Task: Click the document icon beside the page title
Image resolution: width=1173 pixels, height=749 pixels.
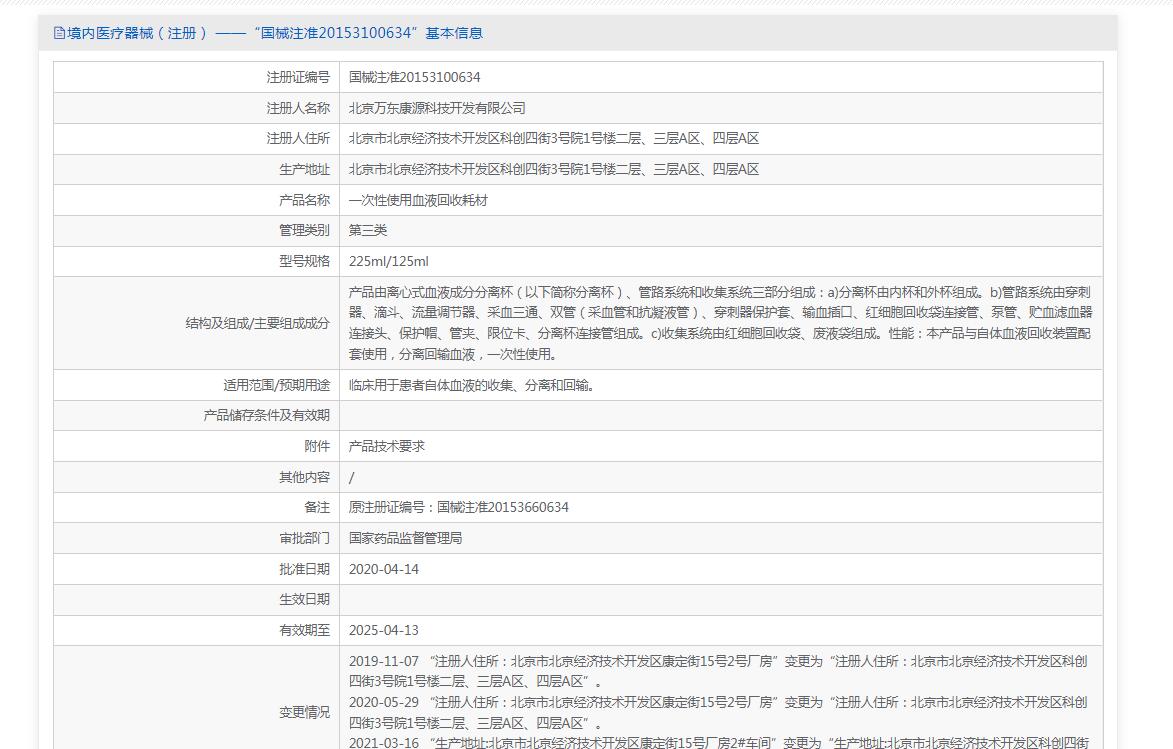Action: coord(59,33)
